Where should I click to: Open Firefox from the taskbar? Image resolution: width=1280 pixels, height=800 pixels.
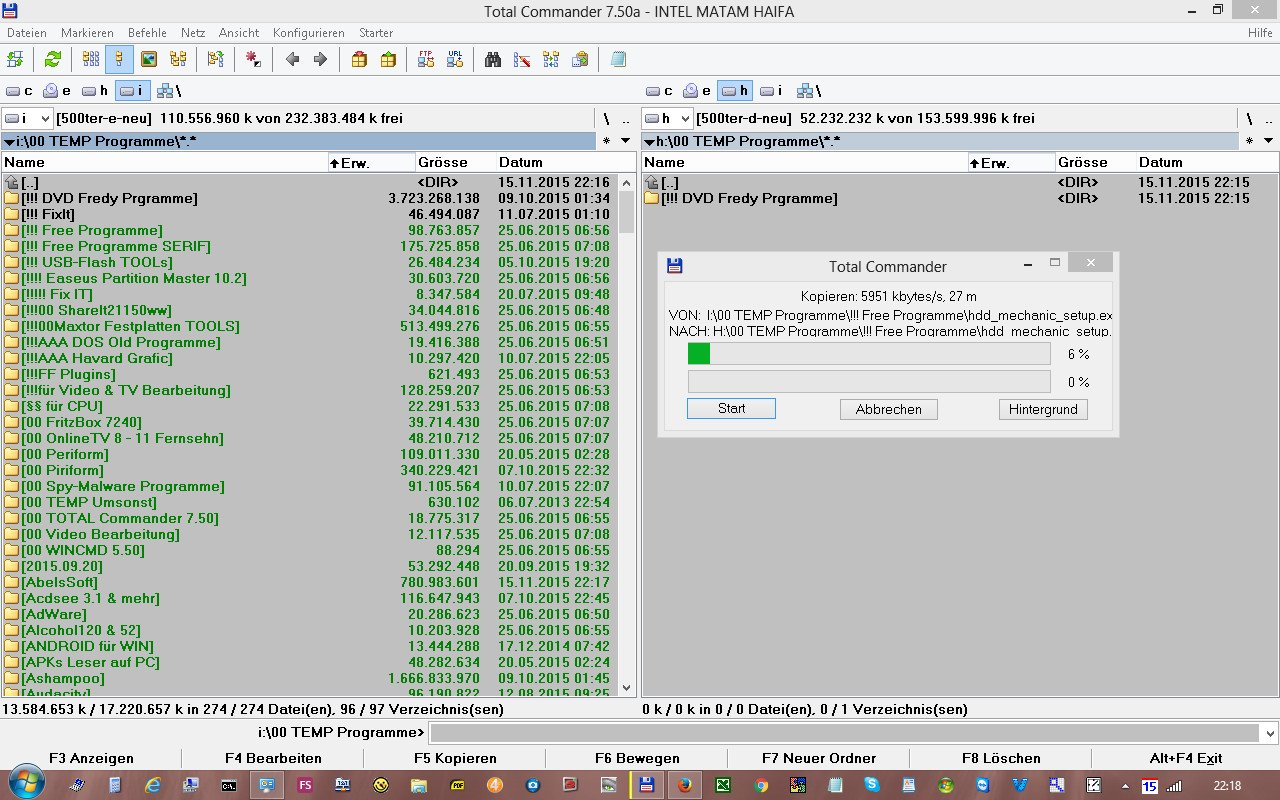(683, 785)
